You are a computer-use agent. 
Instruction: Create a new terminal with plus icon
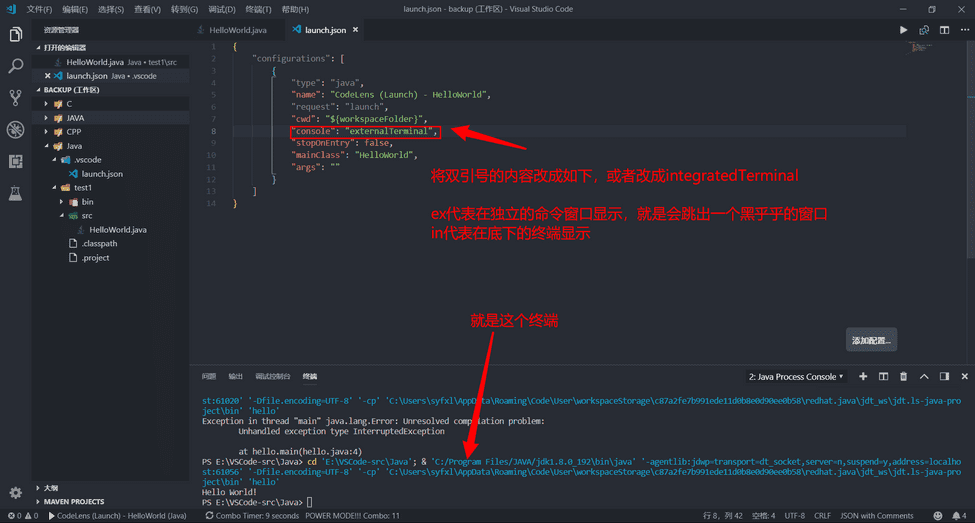pyautogui.click(x=863, y=377)
